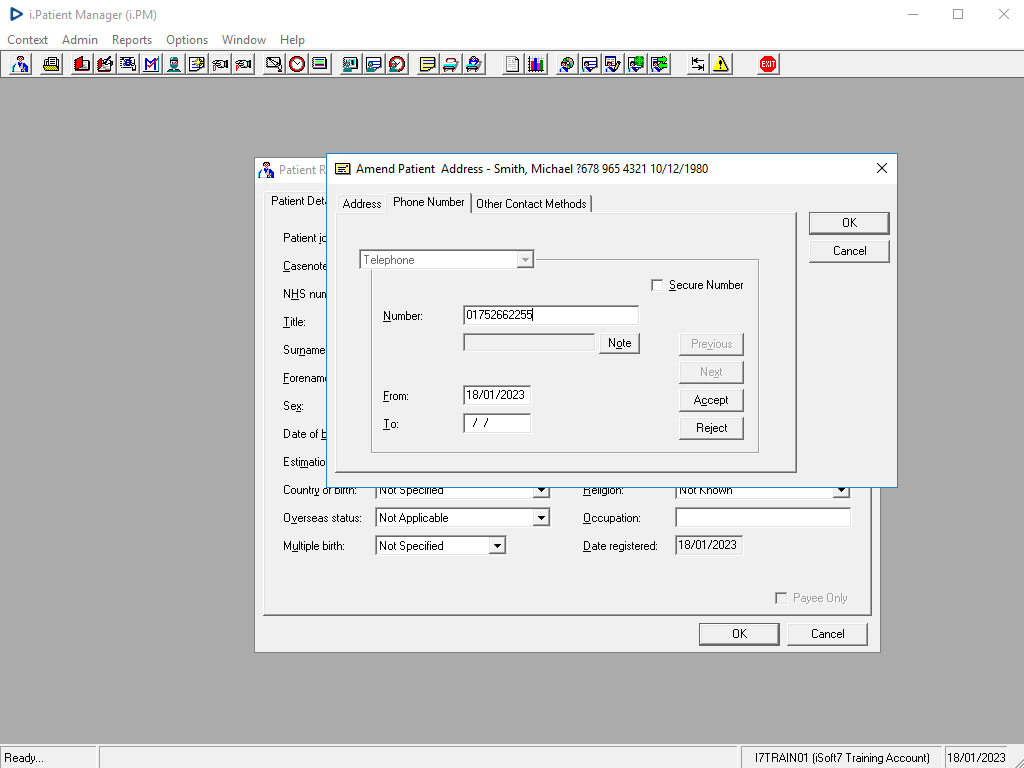Open the Admin menu
Viewport: 1024px width, 768px height.
coord(80,40)
